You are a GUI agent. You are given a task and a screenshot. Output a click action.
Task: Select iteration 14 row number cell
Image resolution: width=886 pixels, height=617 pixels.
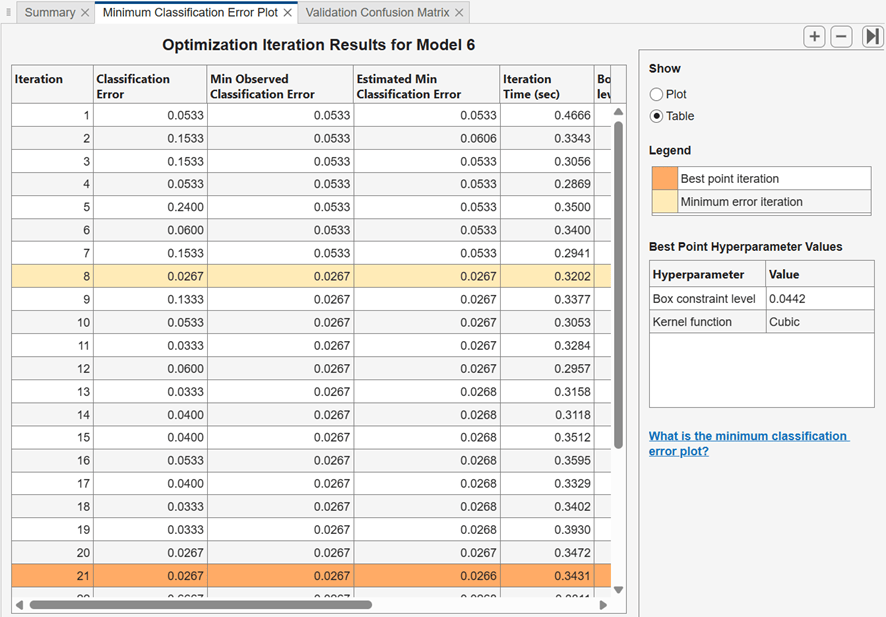[x=53, y=415]
